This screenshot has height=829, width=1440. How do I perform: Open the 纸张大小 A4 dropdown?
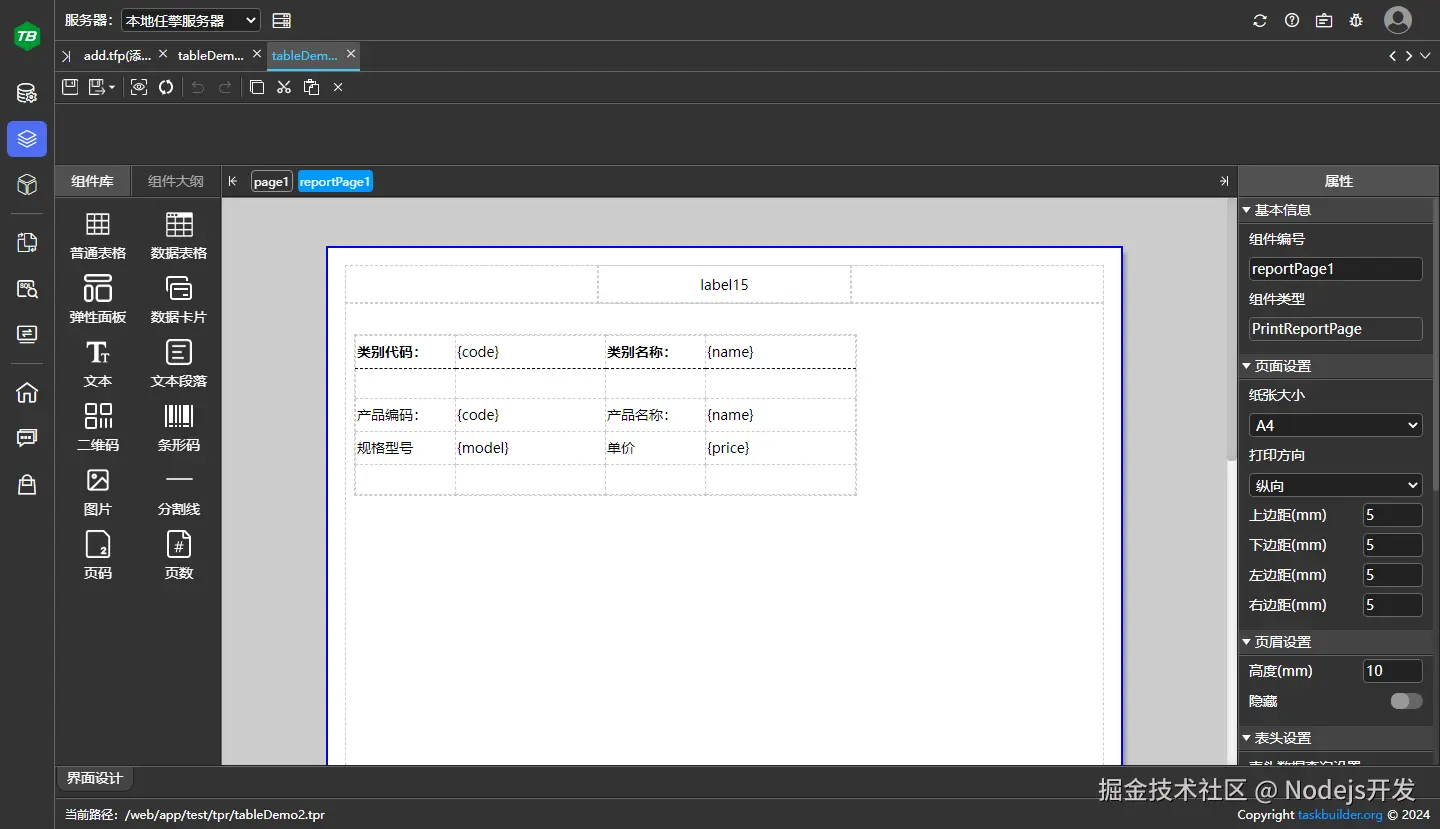pyautogui.click(x=1335, y=425)
